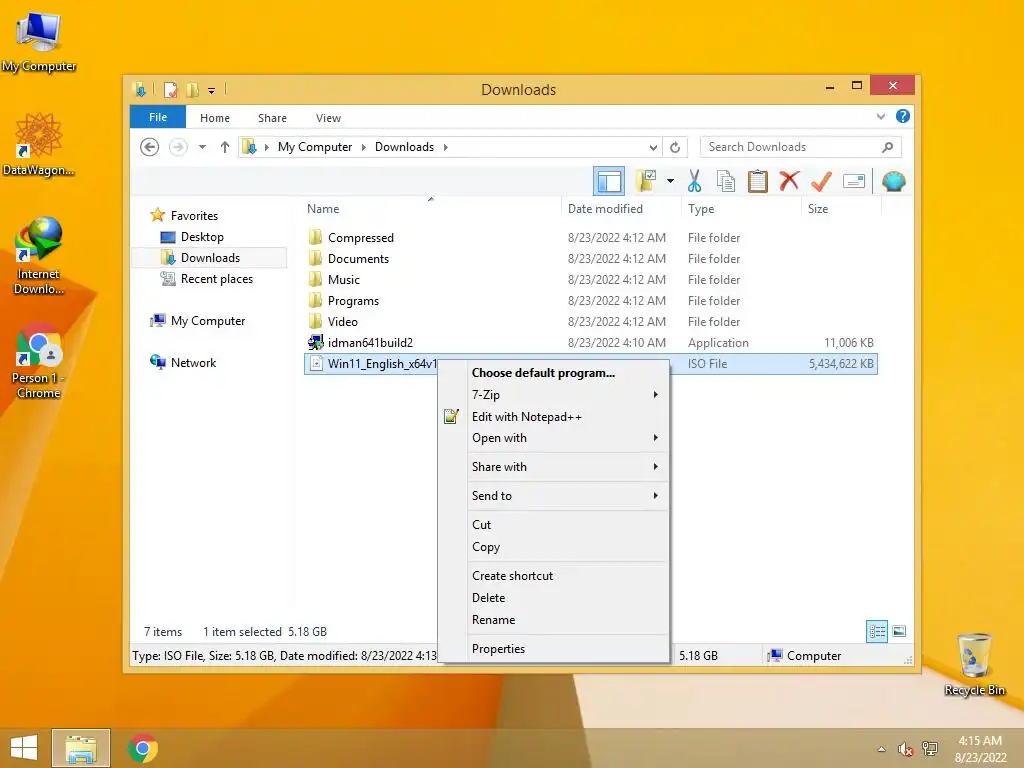Click the arrow before My Computer breadcrumb

[266, 147]
